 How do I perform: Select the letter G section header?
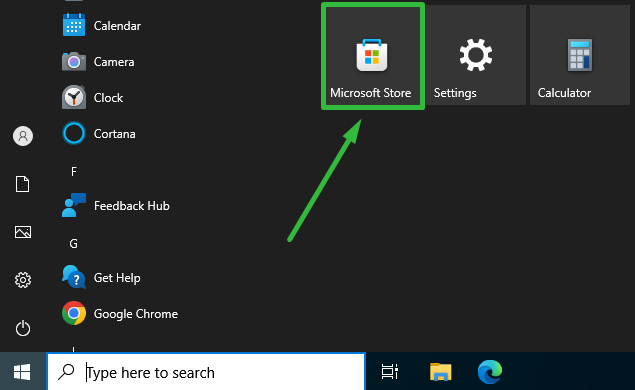pos(73,244)
